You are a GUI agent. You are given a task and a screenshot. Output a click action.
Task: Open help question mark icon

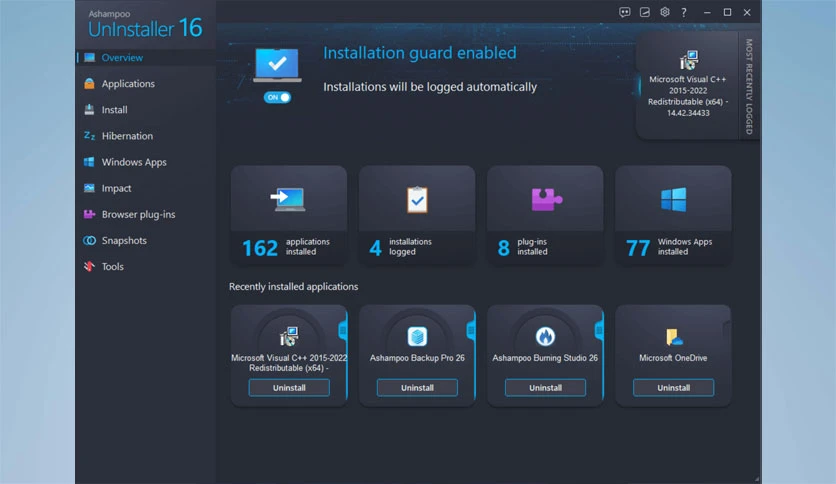684,12
